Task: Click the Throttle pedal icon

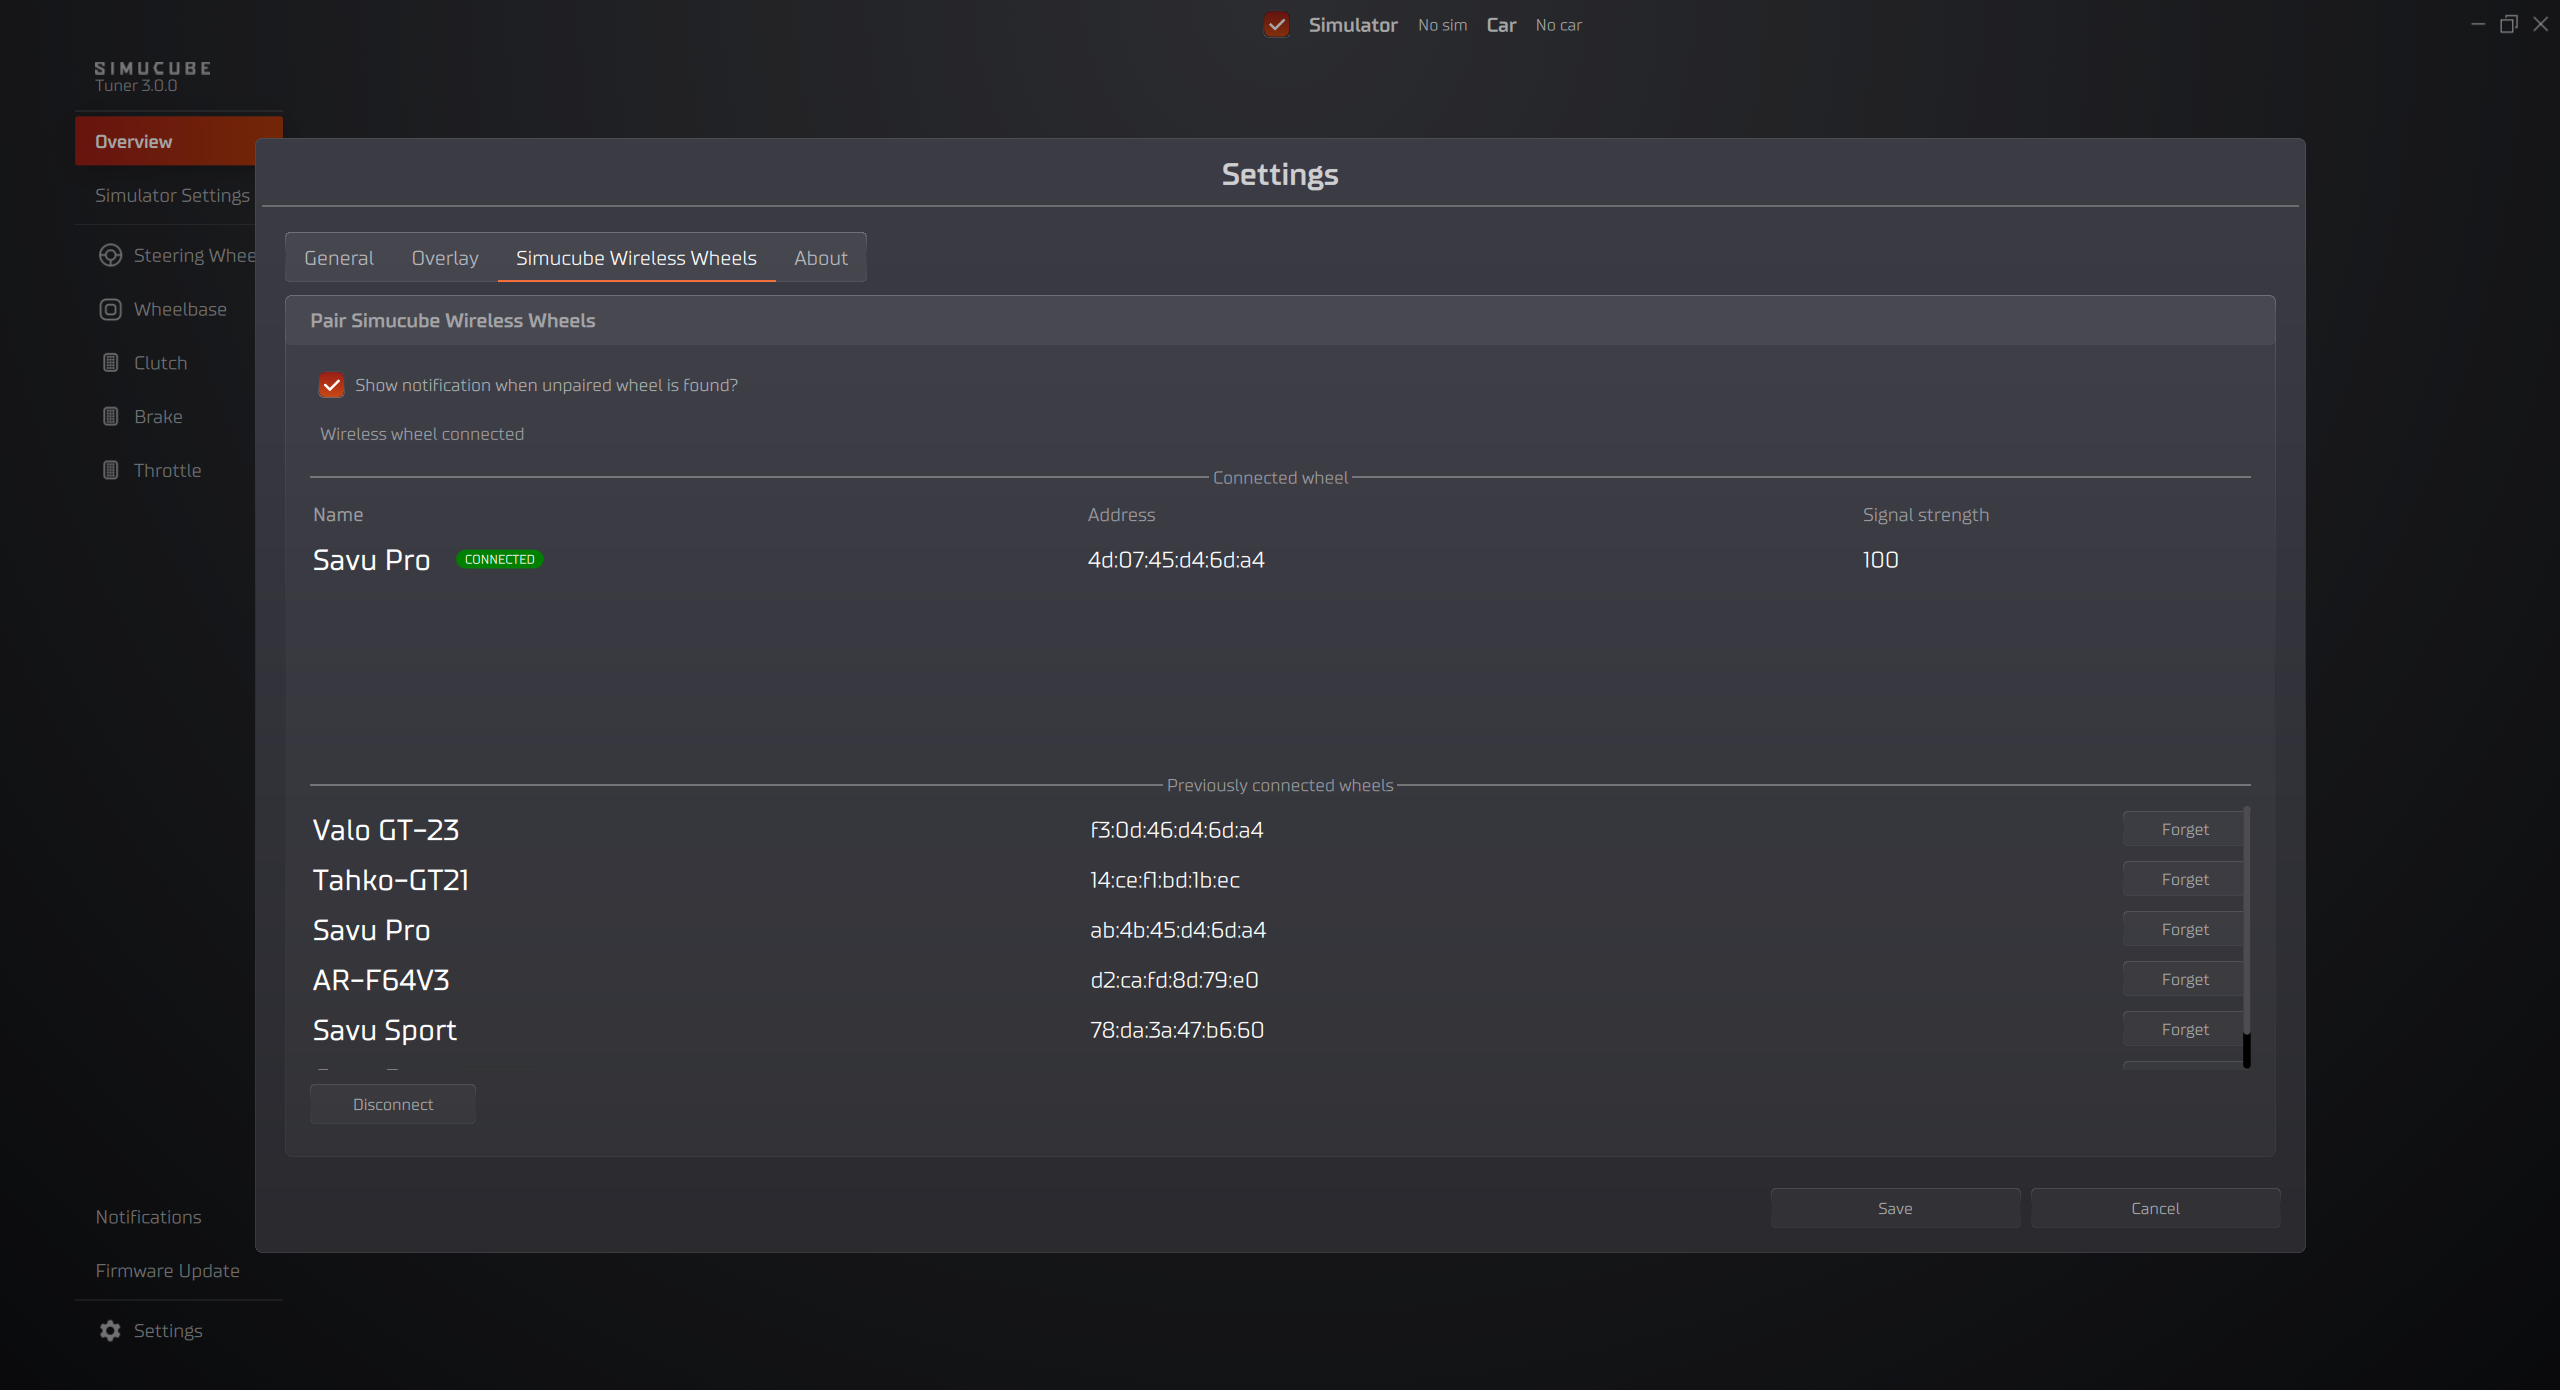Action: click(110, 470)
